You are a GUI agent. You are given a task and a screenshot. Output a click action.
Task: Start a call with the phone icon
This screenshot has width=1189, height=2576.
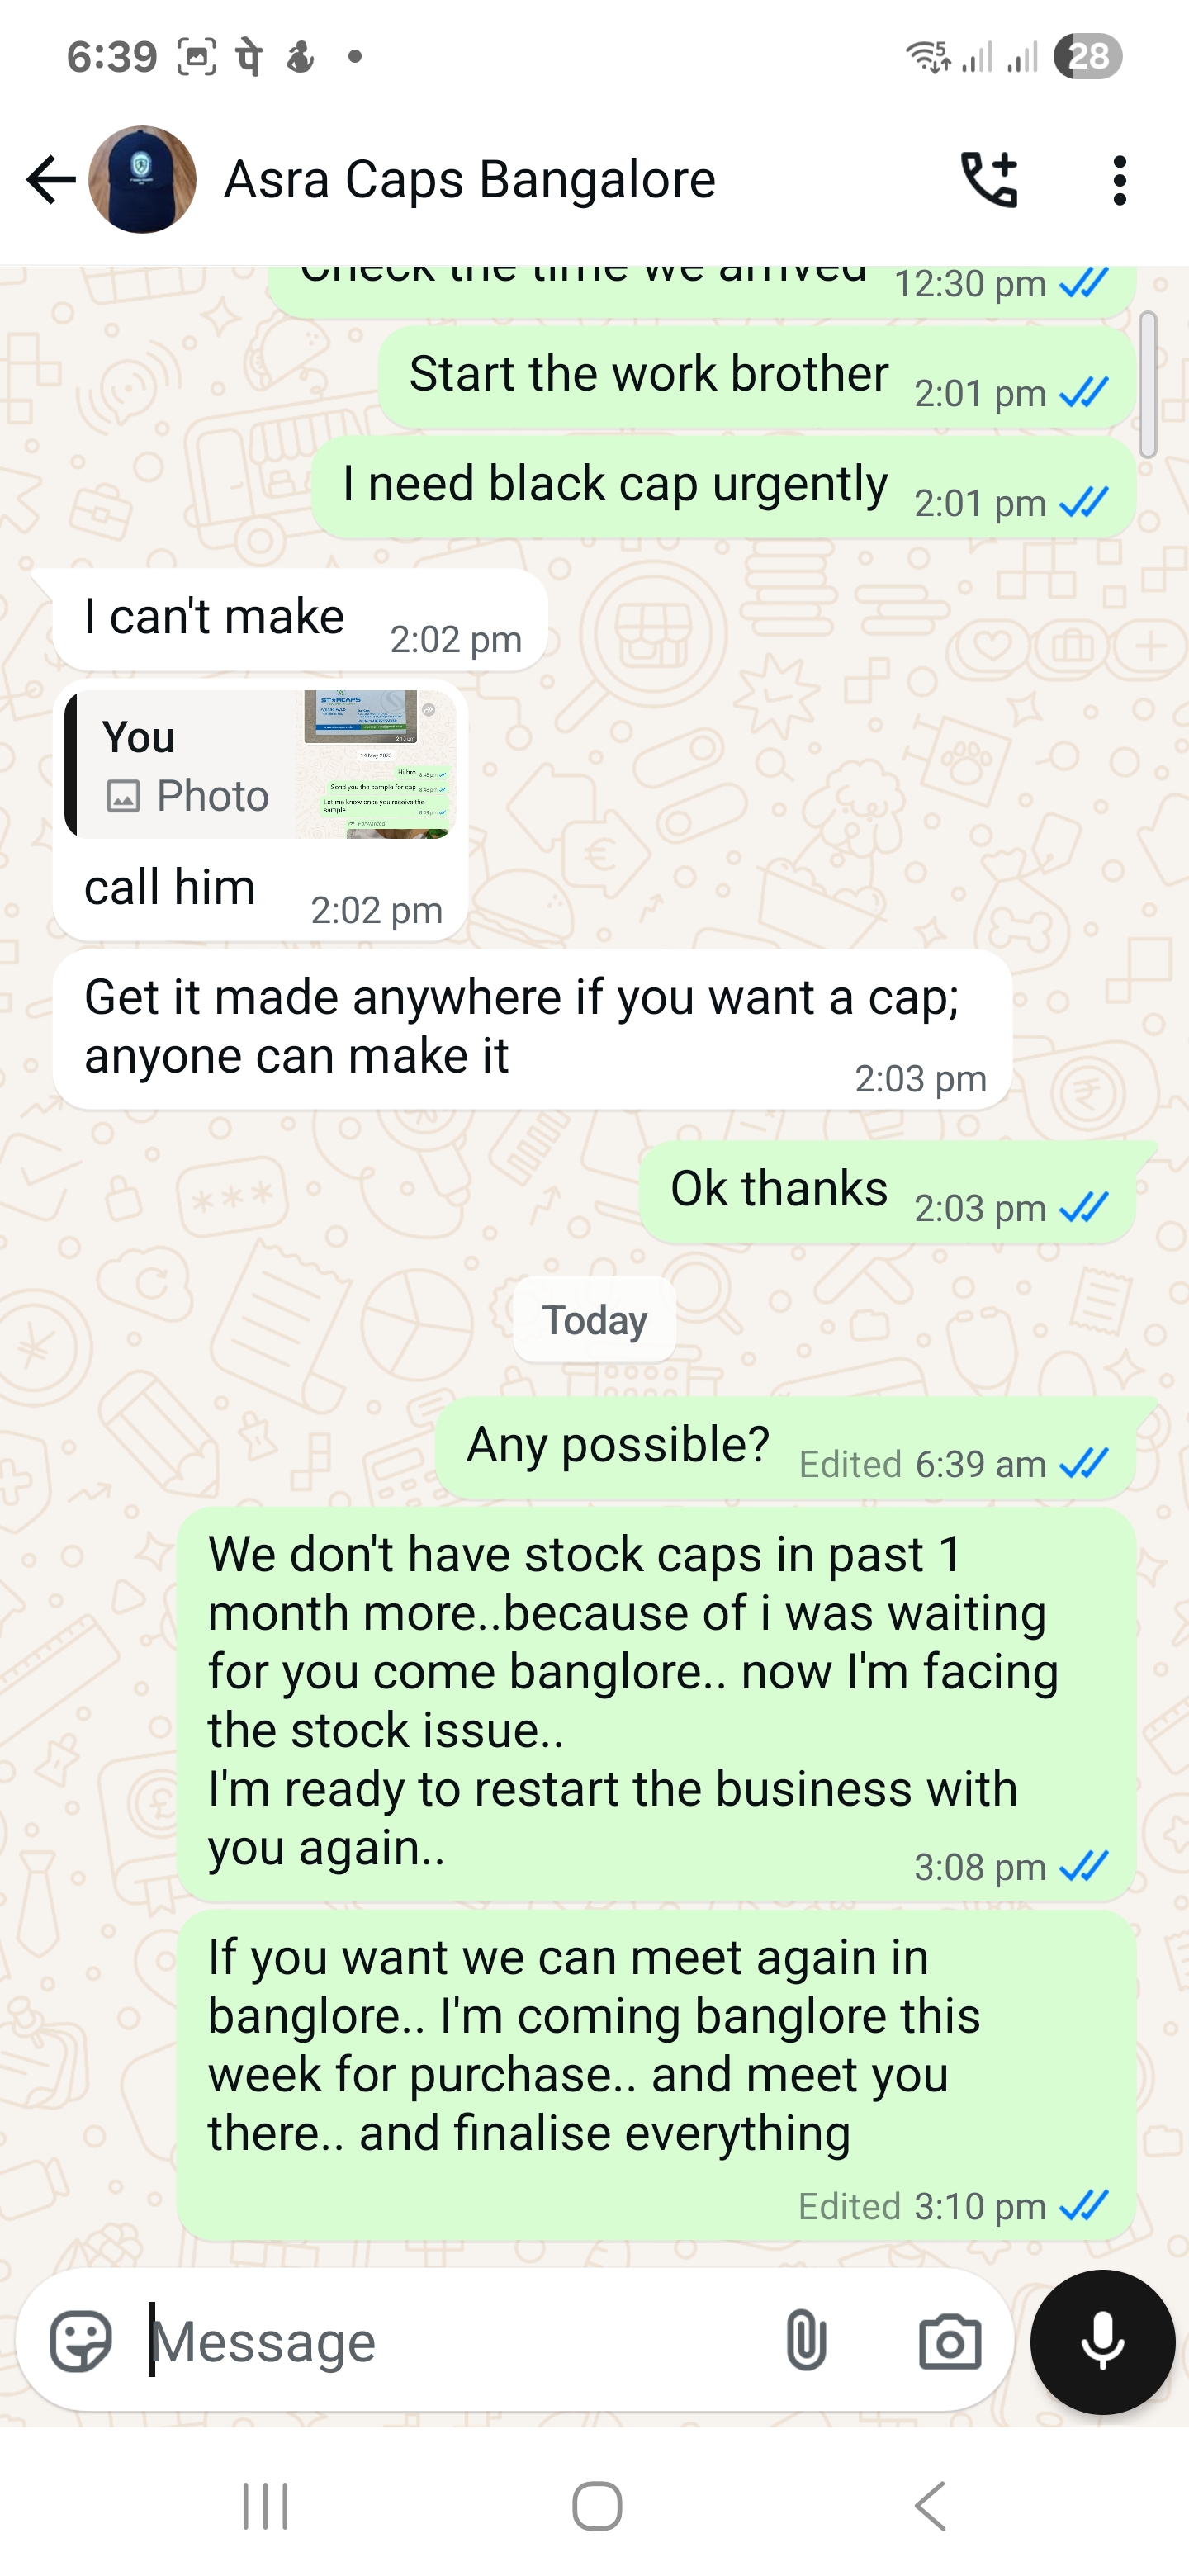pyautogui.click(x=988, y=180)
